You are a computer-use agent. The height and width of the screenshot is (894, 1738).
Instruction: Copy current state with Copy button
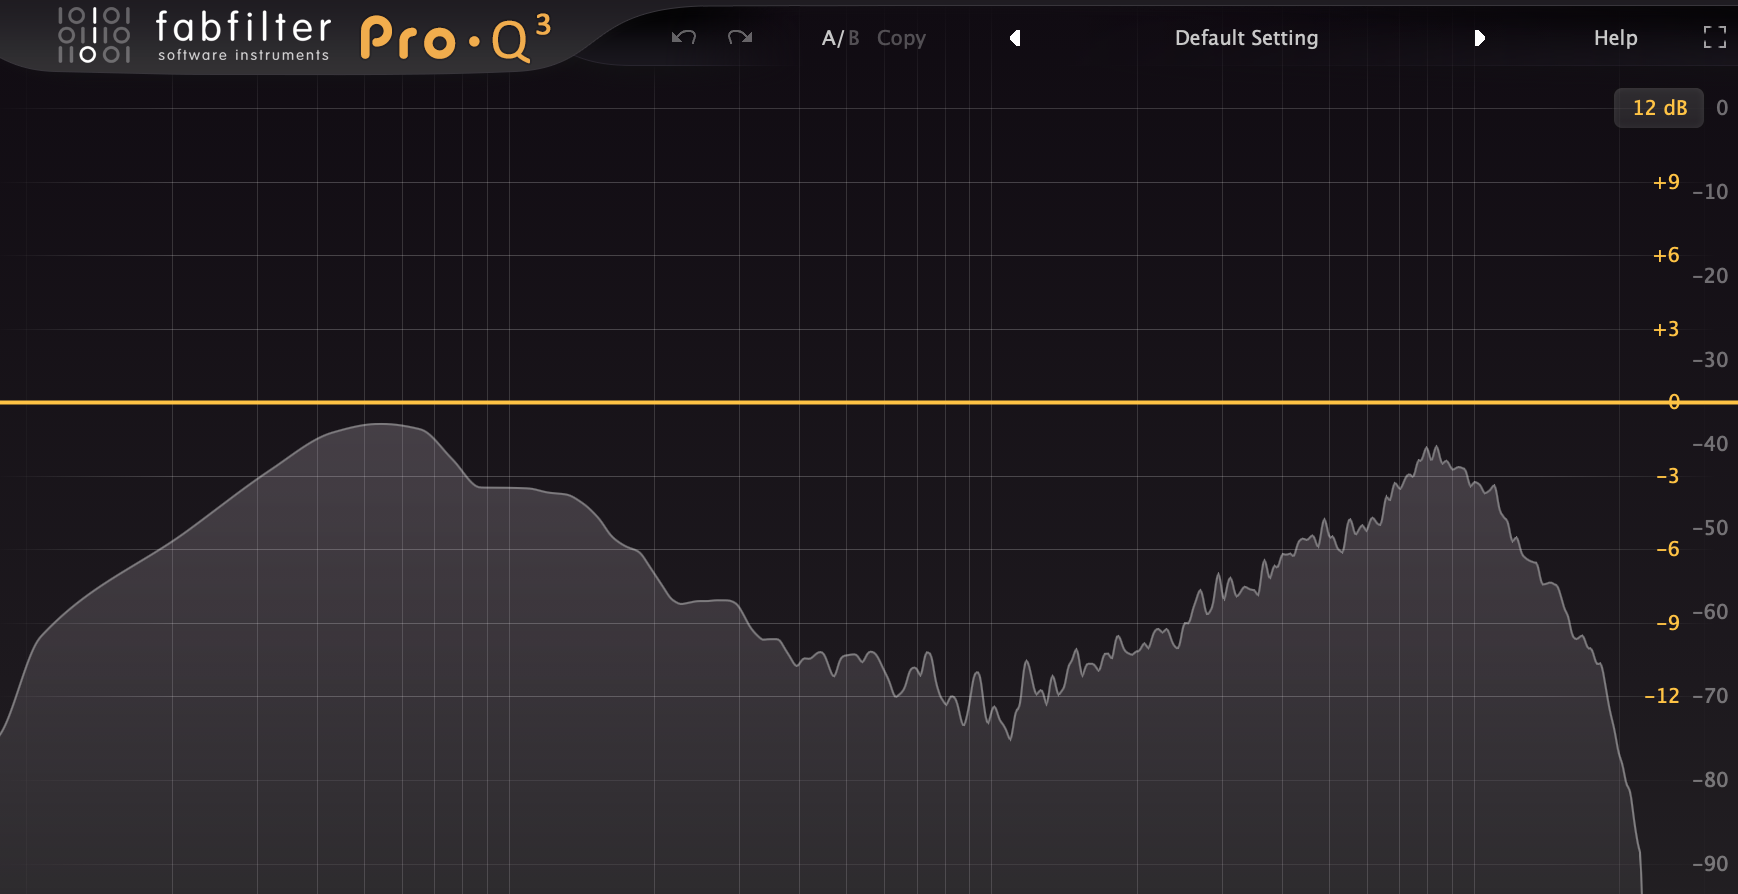pos(901,38)
